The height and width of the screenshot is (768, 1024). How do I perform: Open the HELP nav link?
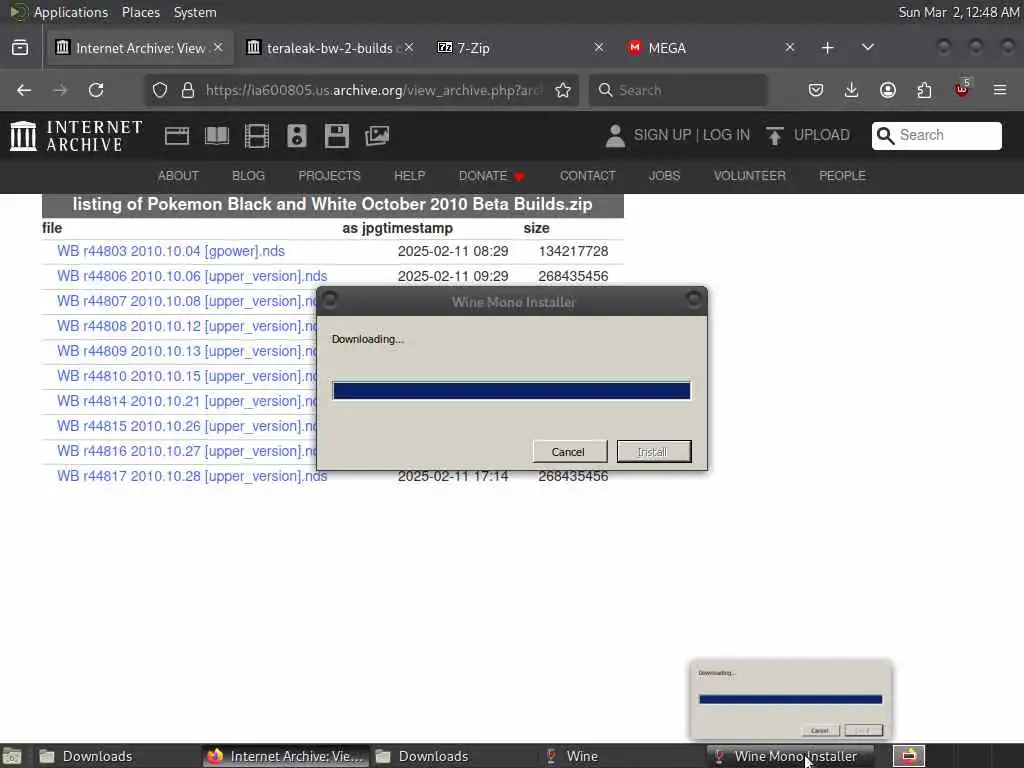click(409, 176)
